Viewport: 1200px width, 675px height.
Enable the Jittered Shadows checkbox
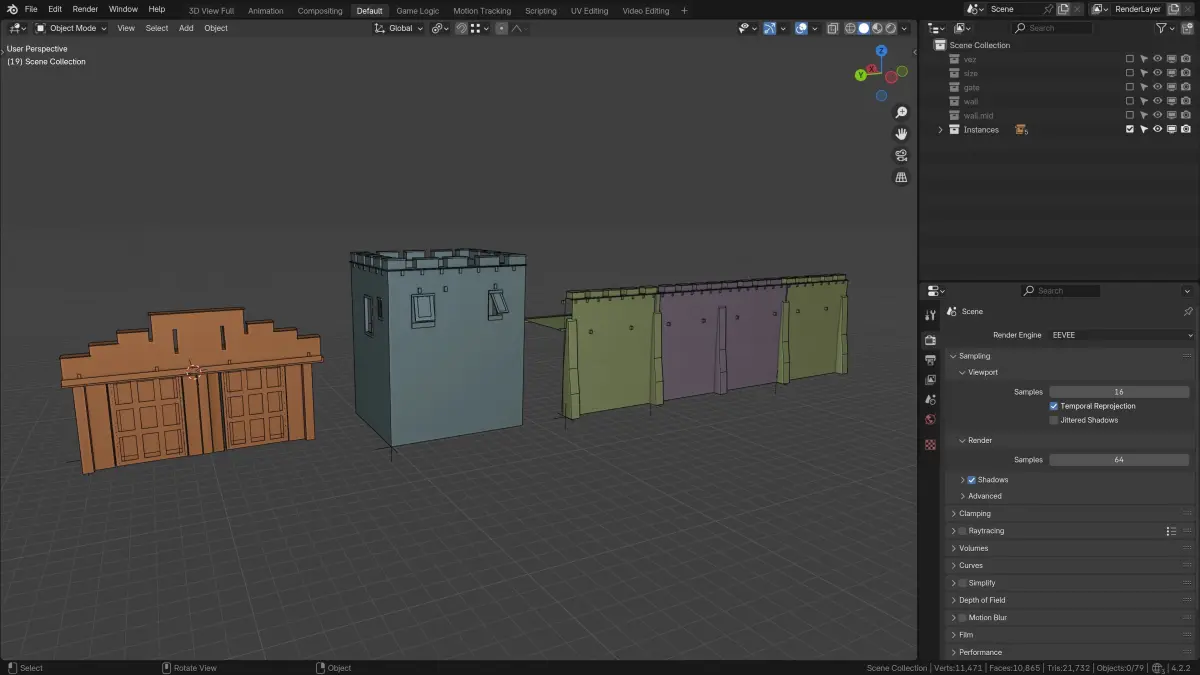(x=1054, y=420)
